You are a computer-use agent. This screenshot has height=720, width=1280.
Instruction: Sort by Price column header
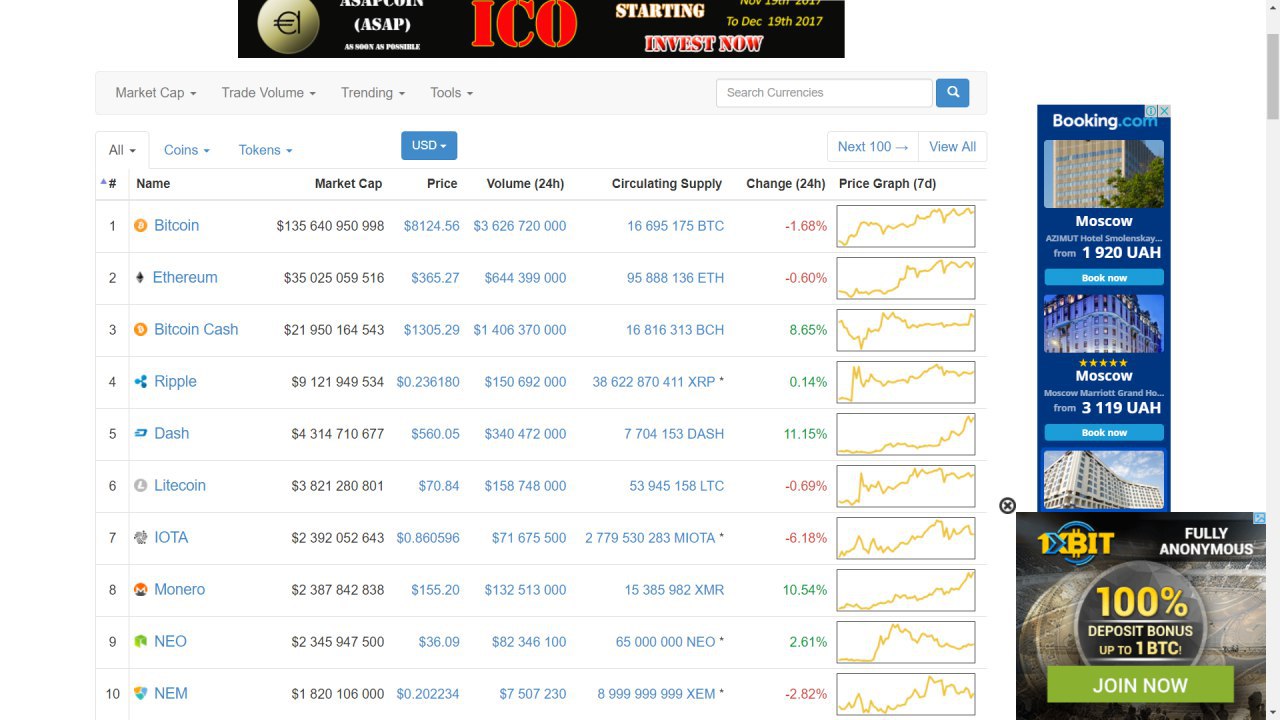442,184
